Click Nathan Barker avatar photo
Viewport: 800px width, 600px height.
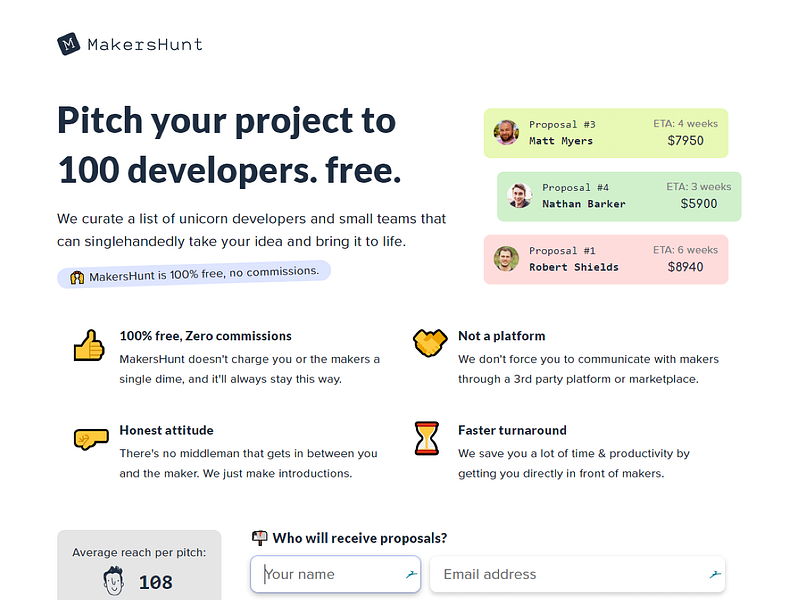[x=519, y=196]
